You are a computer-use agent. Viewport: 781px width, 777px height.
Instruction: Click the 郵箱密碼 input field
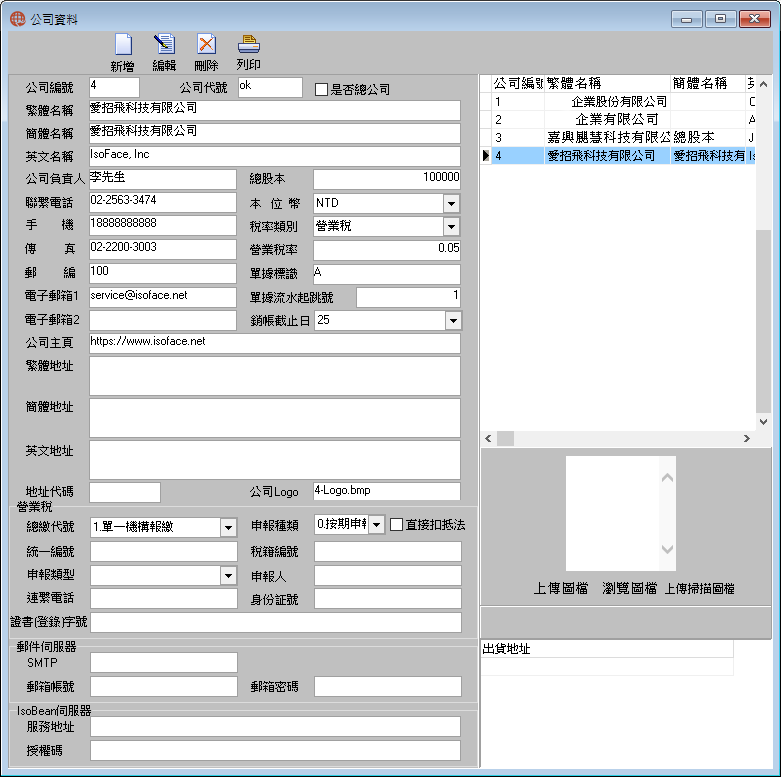point(388,686)
